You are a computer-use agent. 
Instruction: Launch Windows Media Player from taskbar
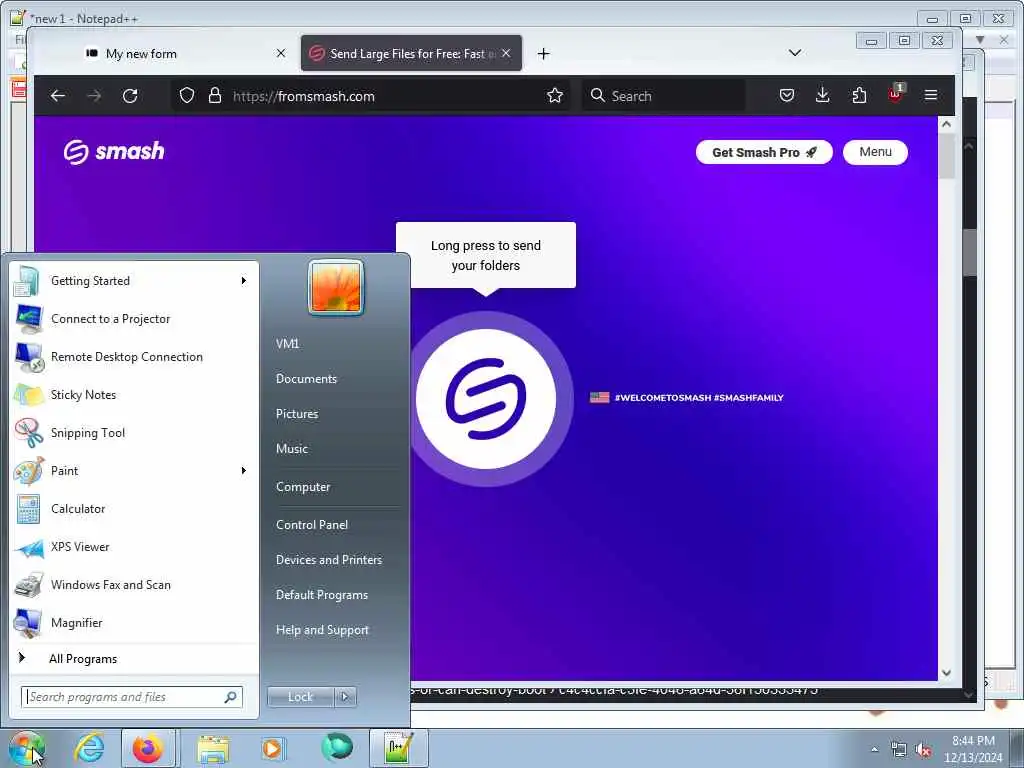272,748
